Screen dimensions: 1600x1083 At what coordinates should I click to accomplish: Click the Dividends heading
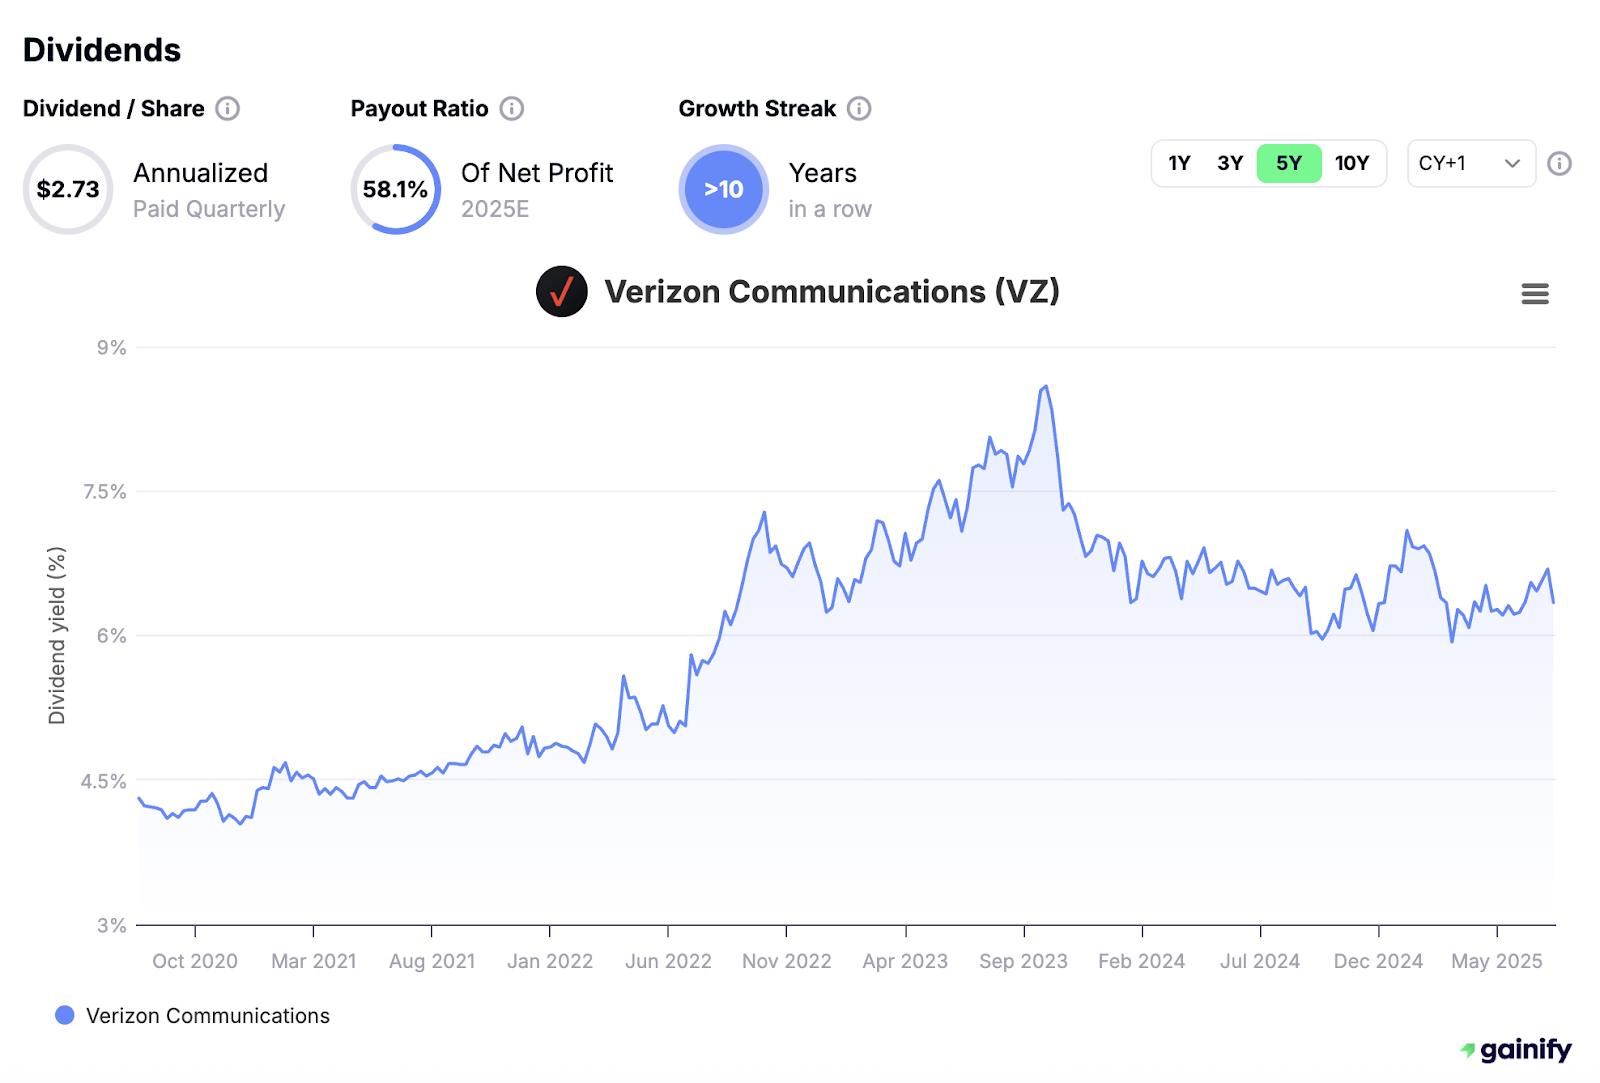pos(102,50)
